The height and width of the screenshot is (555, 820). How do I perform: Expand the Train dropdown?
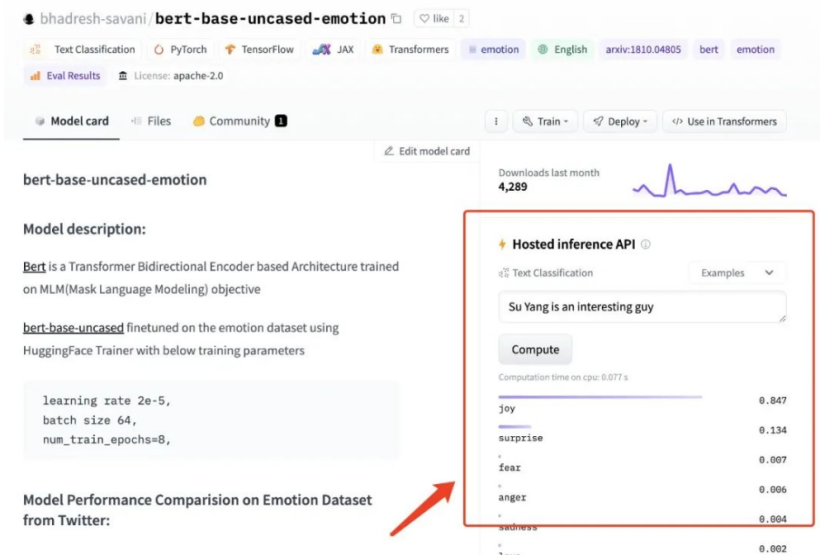point(545,122)
